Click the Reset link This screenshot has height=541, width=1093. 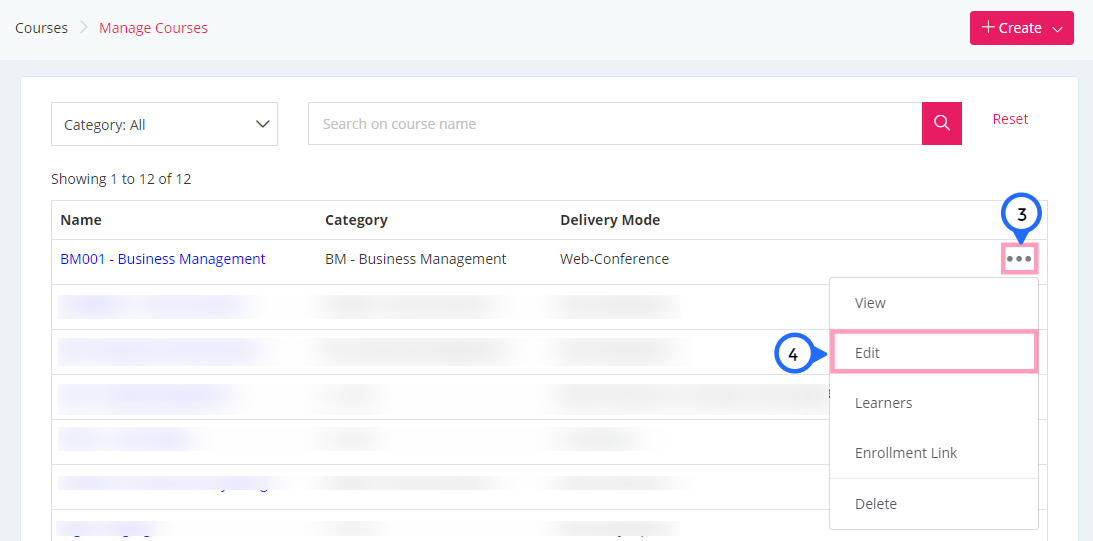(x=1010, y=119)
